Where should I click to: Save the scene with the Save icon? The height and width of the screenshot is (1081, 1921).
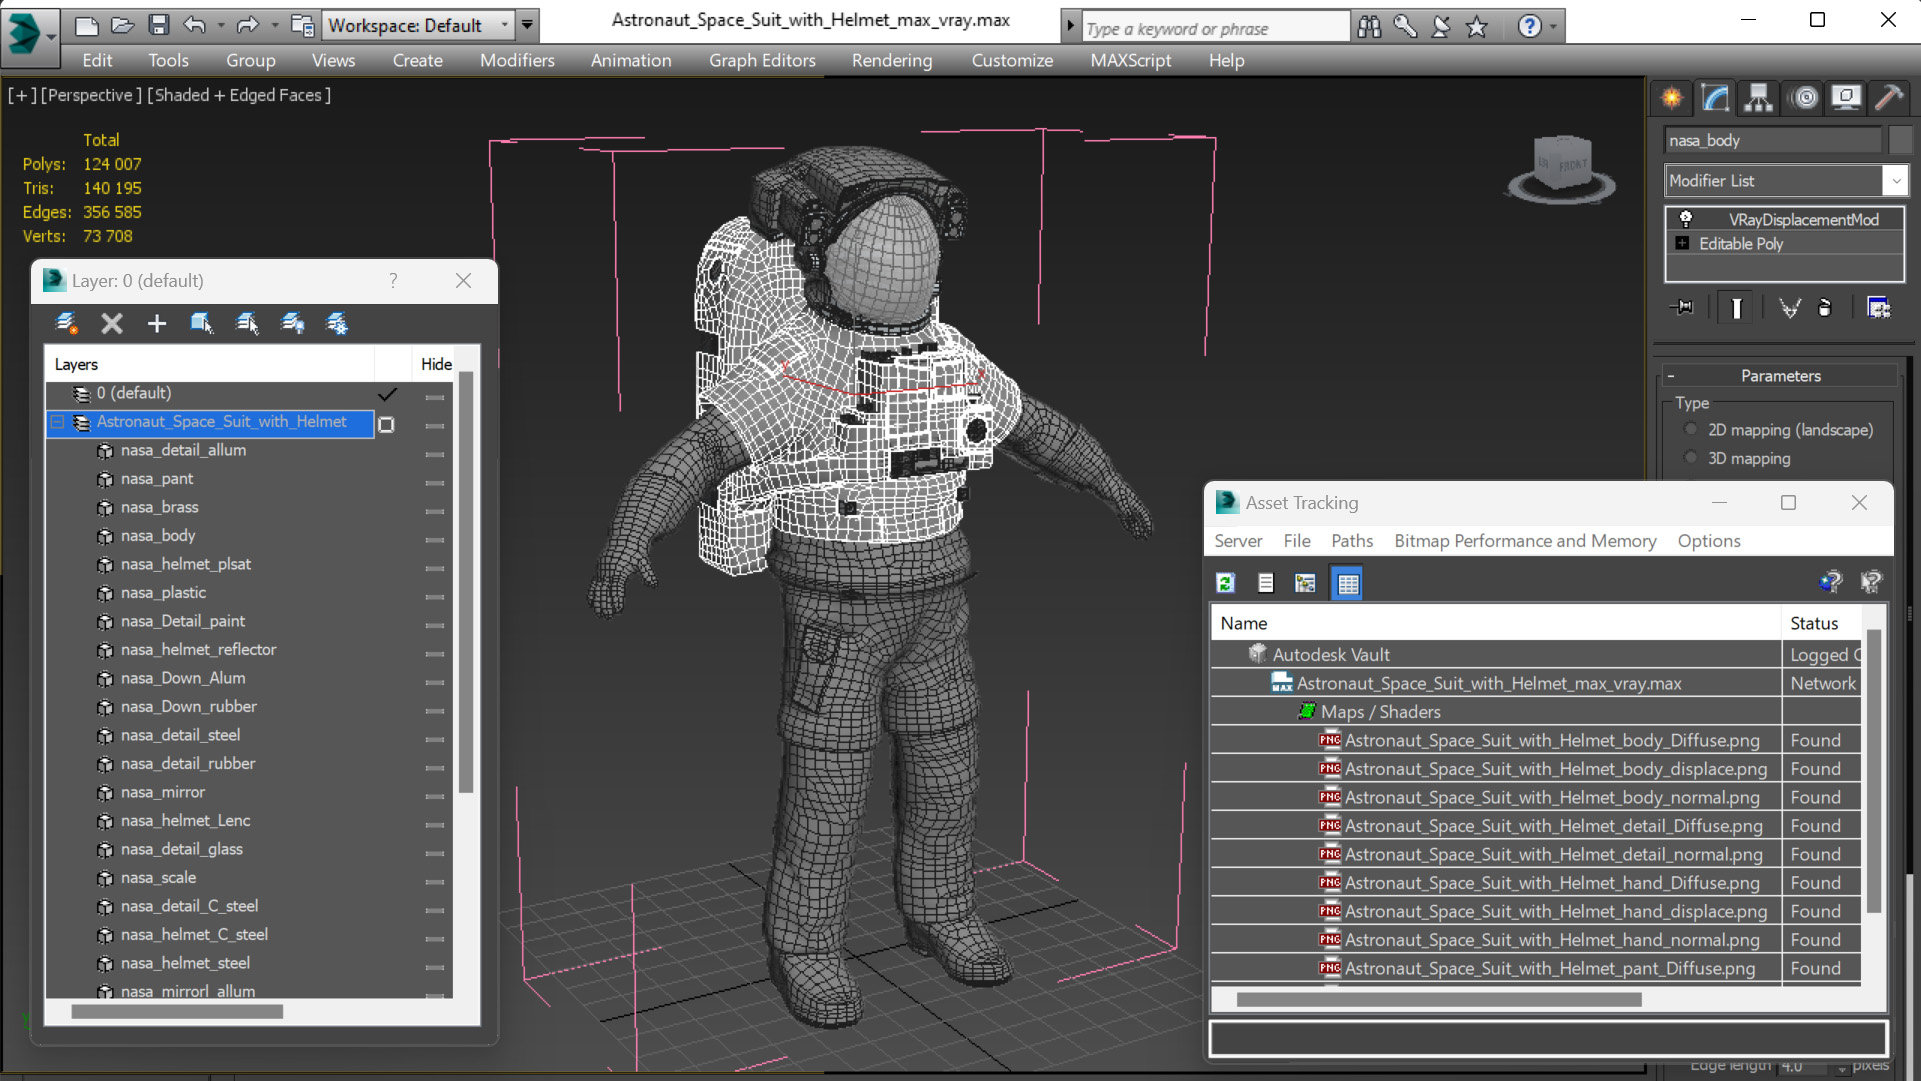tap(158, 25)
